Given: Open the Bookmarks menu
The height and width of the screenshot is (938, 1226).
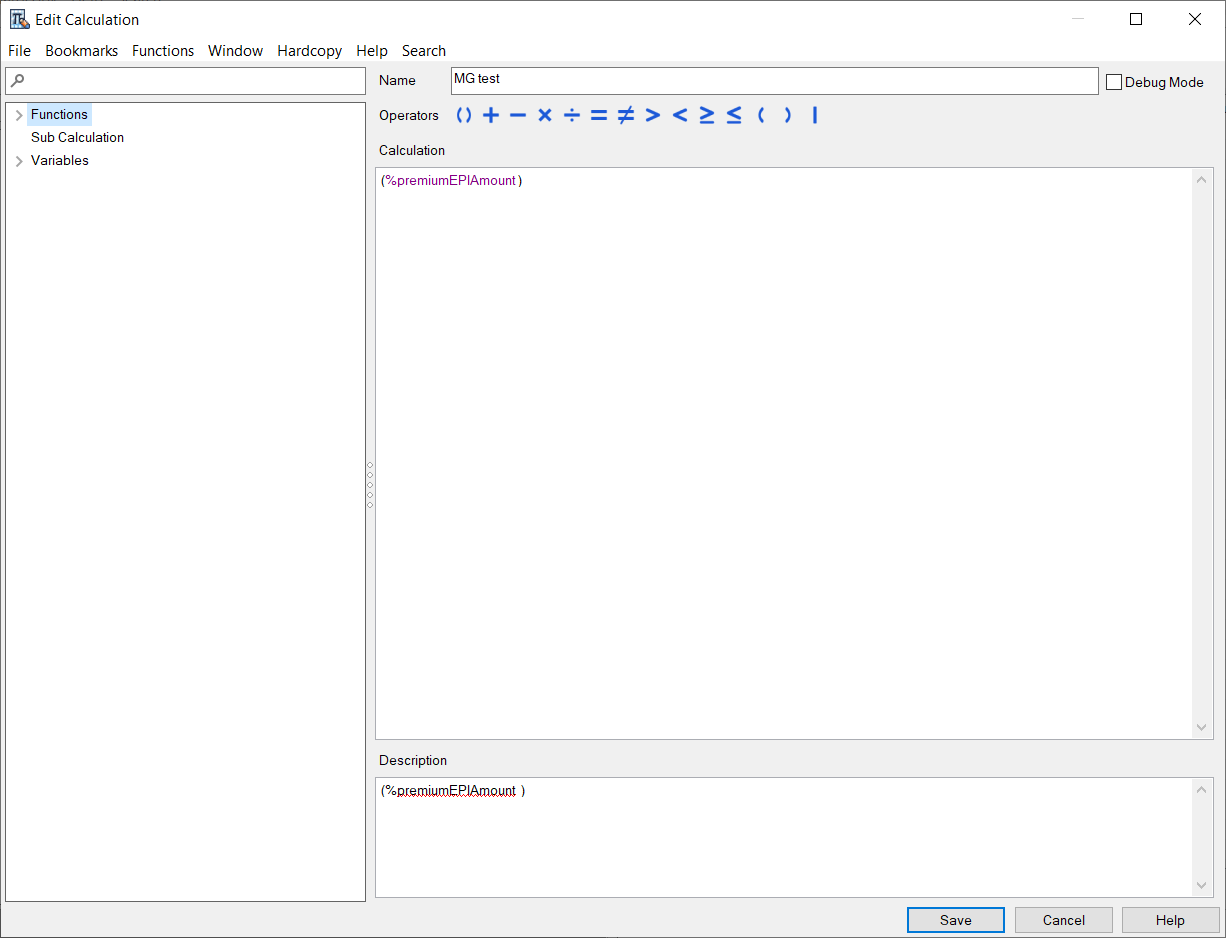Looking at the screenshot, I should pyautogui.click(x=81, y=50).
